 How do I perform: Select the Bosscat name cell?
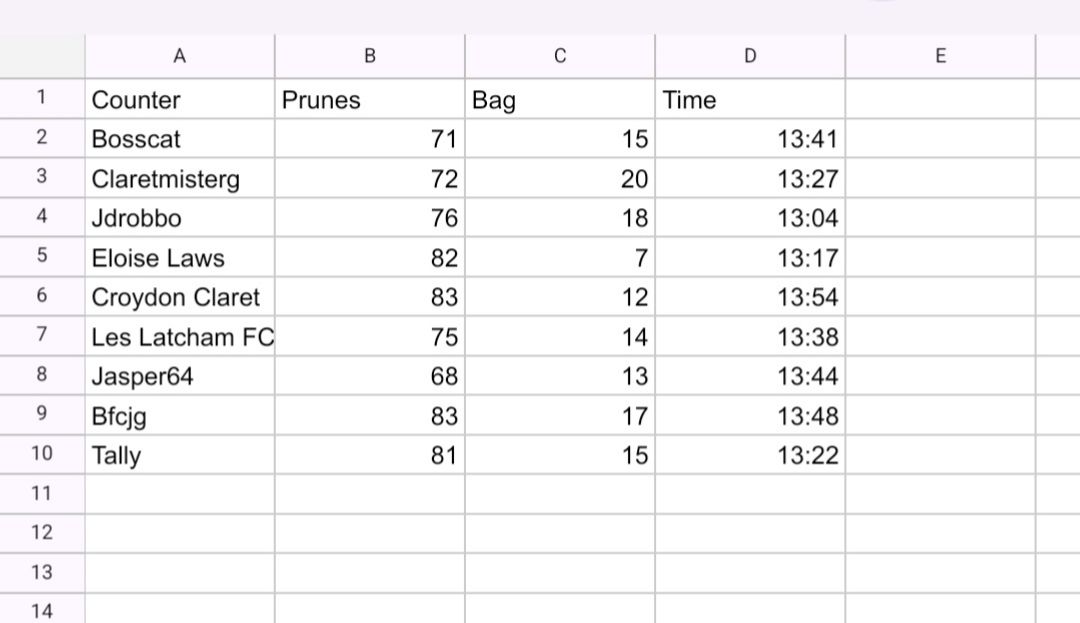(x=179, y=139)
